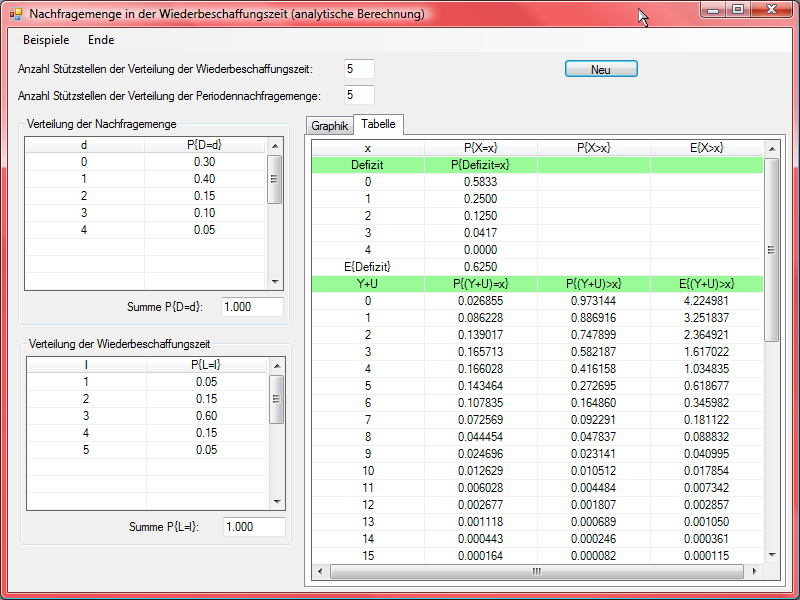Click the E{X>x} column header

(706, 148)
